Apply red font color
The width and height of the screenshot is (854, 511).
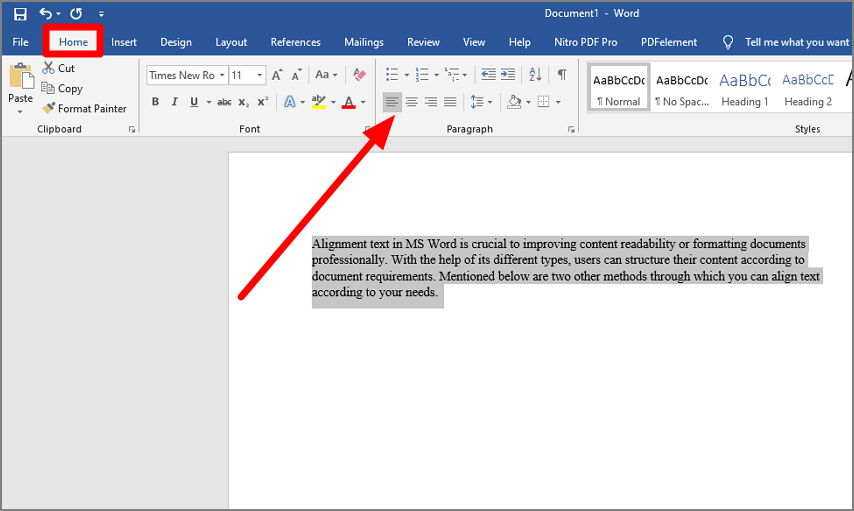(349, 102)
